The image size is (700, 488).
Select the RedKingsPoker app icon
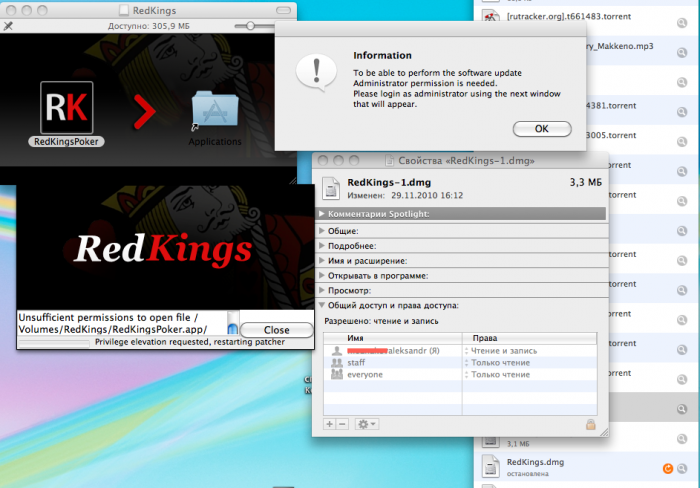point(67,108)
